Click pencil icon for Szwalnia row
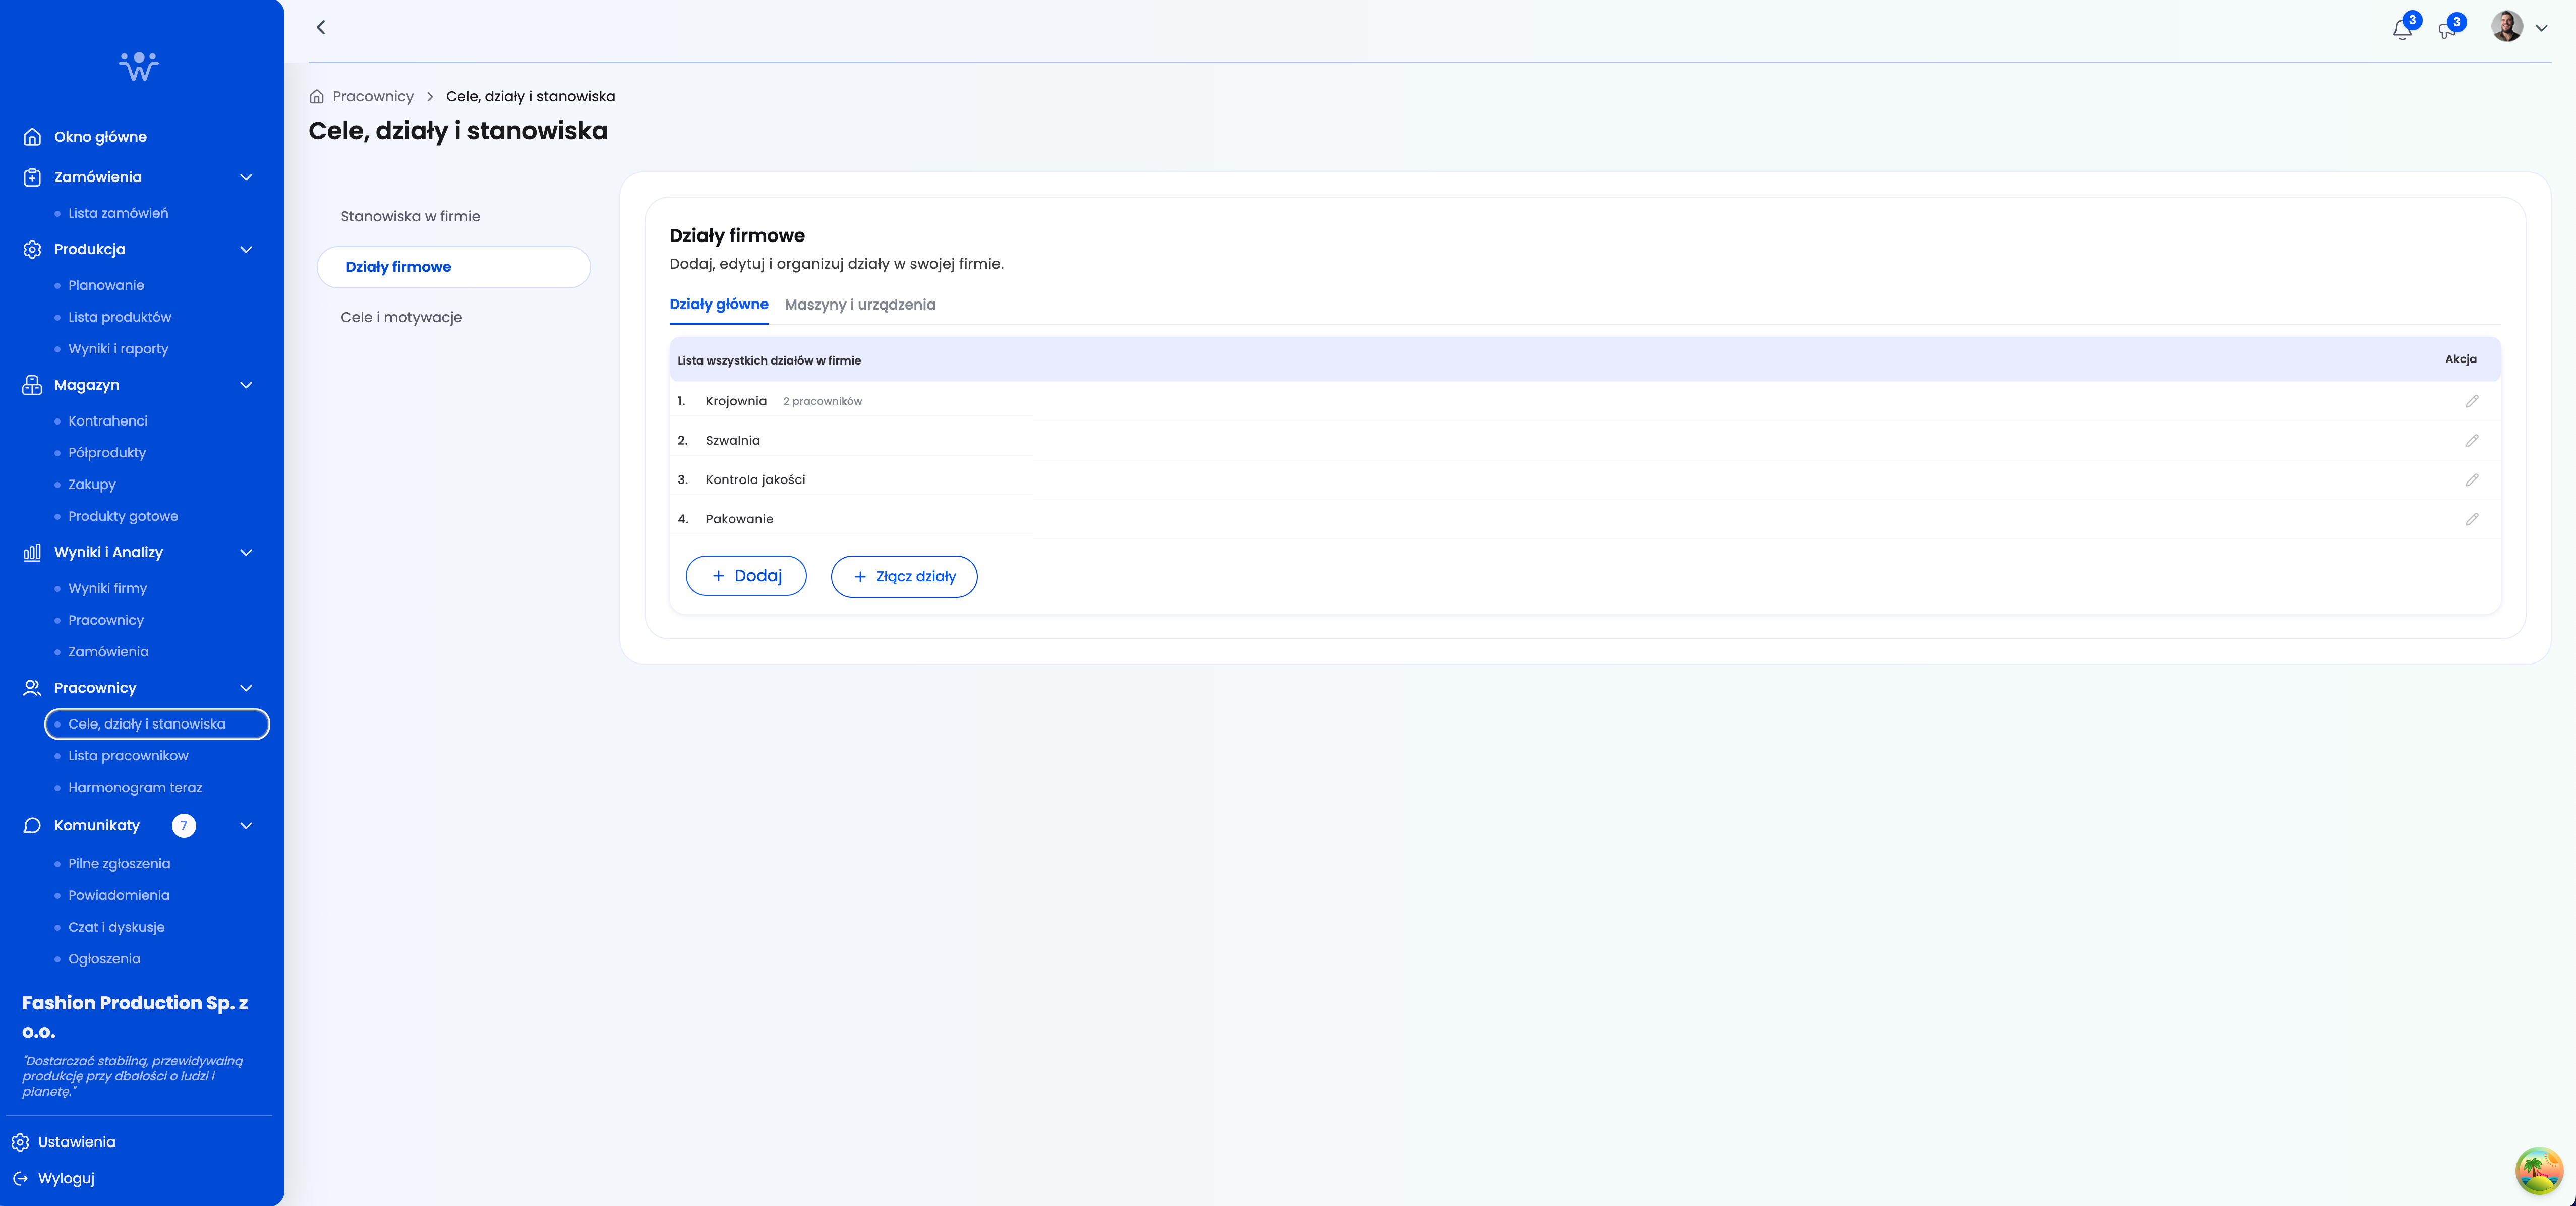The height and width of the screenshot is (1206, 2576). 2471,441
